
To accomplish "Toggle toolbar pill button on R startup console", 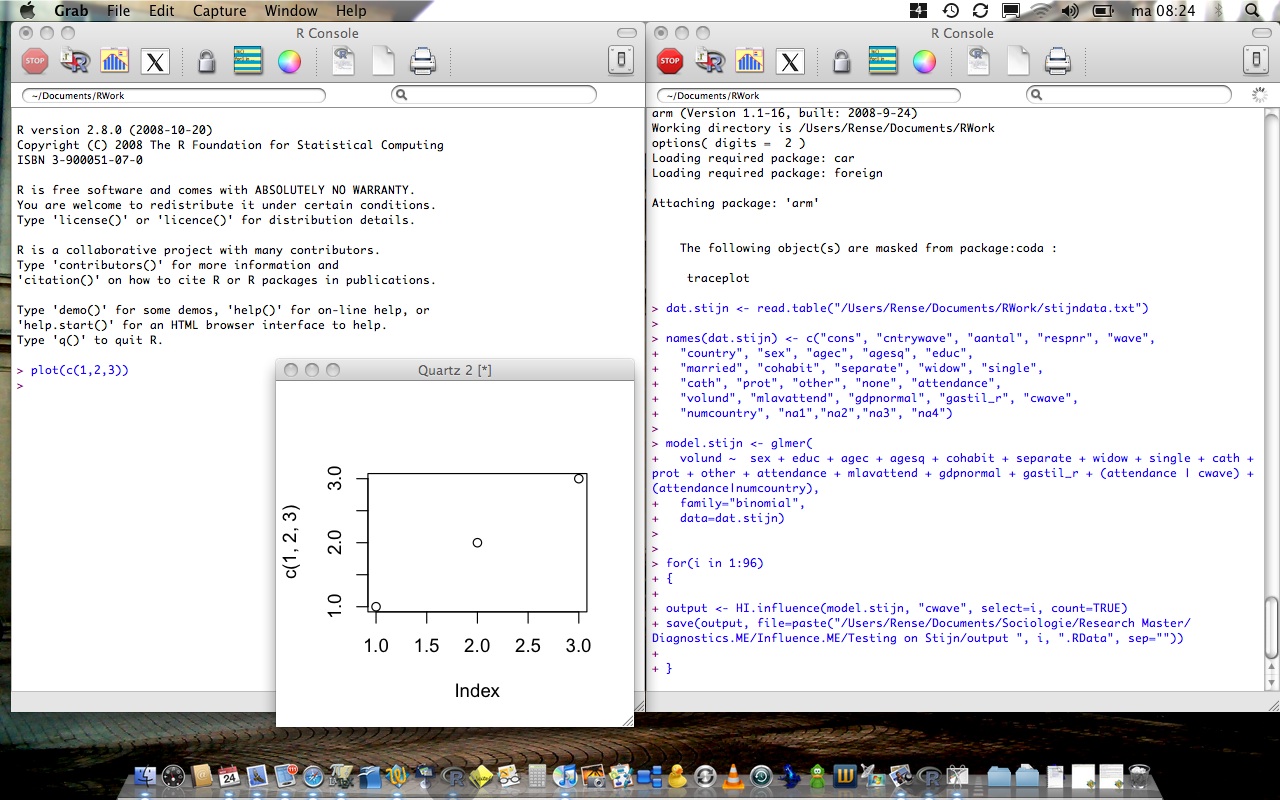I will click(626, 33).
